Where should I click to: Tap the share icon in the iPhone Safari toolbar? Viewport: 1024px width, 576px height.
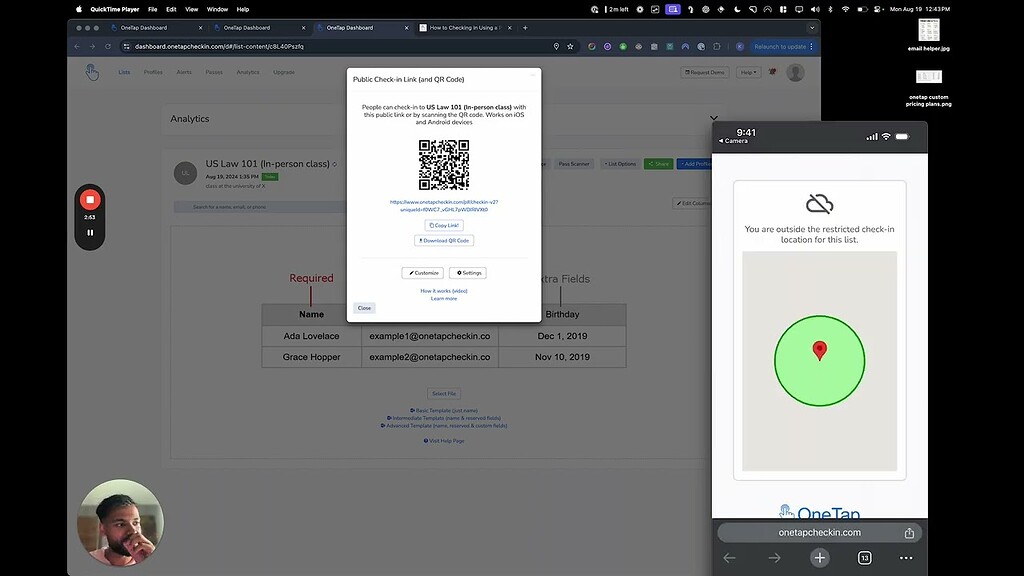(909, 532)
